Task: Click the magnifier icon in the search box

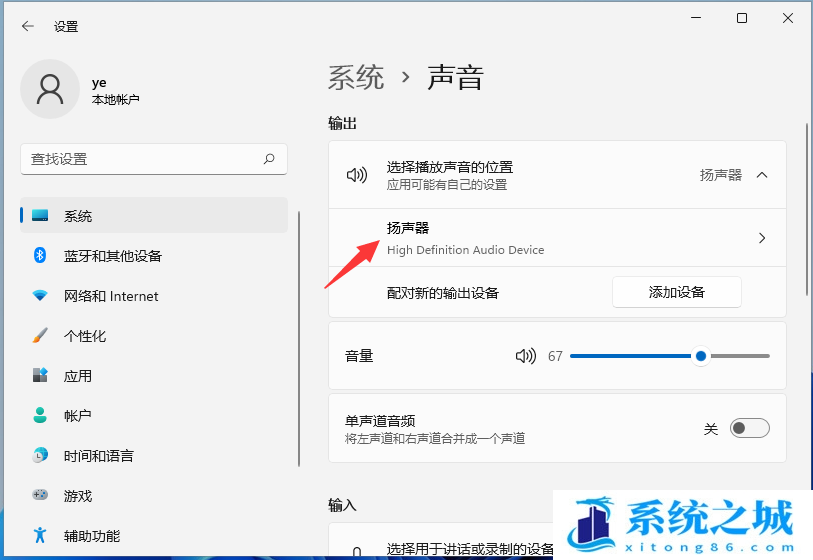Action: click(x=269, y=159)
